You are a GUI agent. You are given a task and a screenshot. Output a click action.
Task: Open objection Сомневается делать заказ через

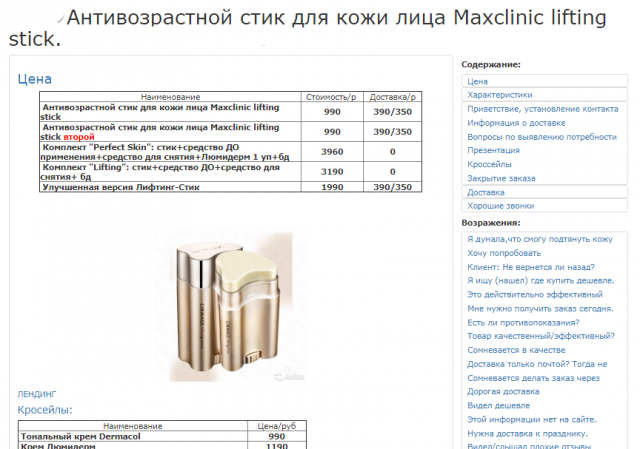coord(533,378)
